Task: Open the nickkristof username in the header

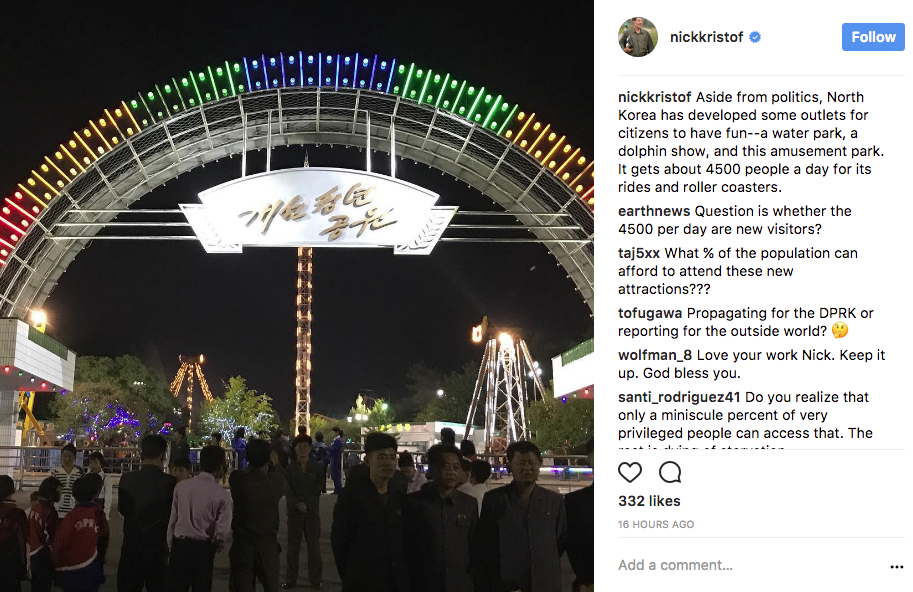Action: pos(706,37)
